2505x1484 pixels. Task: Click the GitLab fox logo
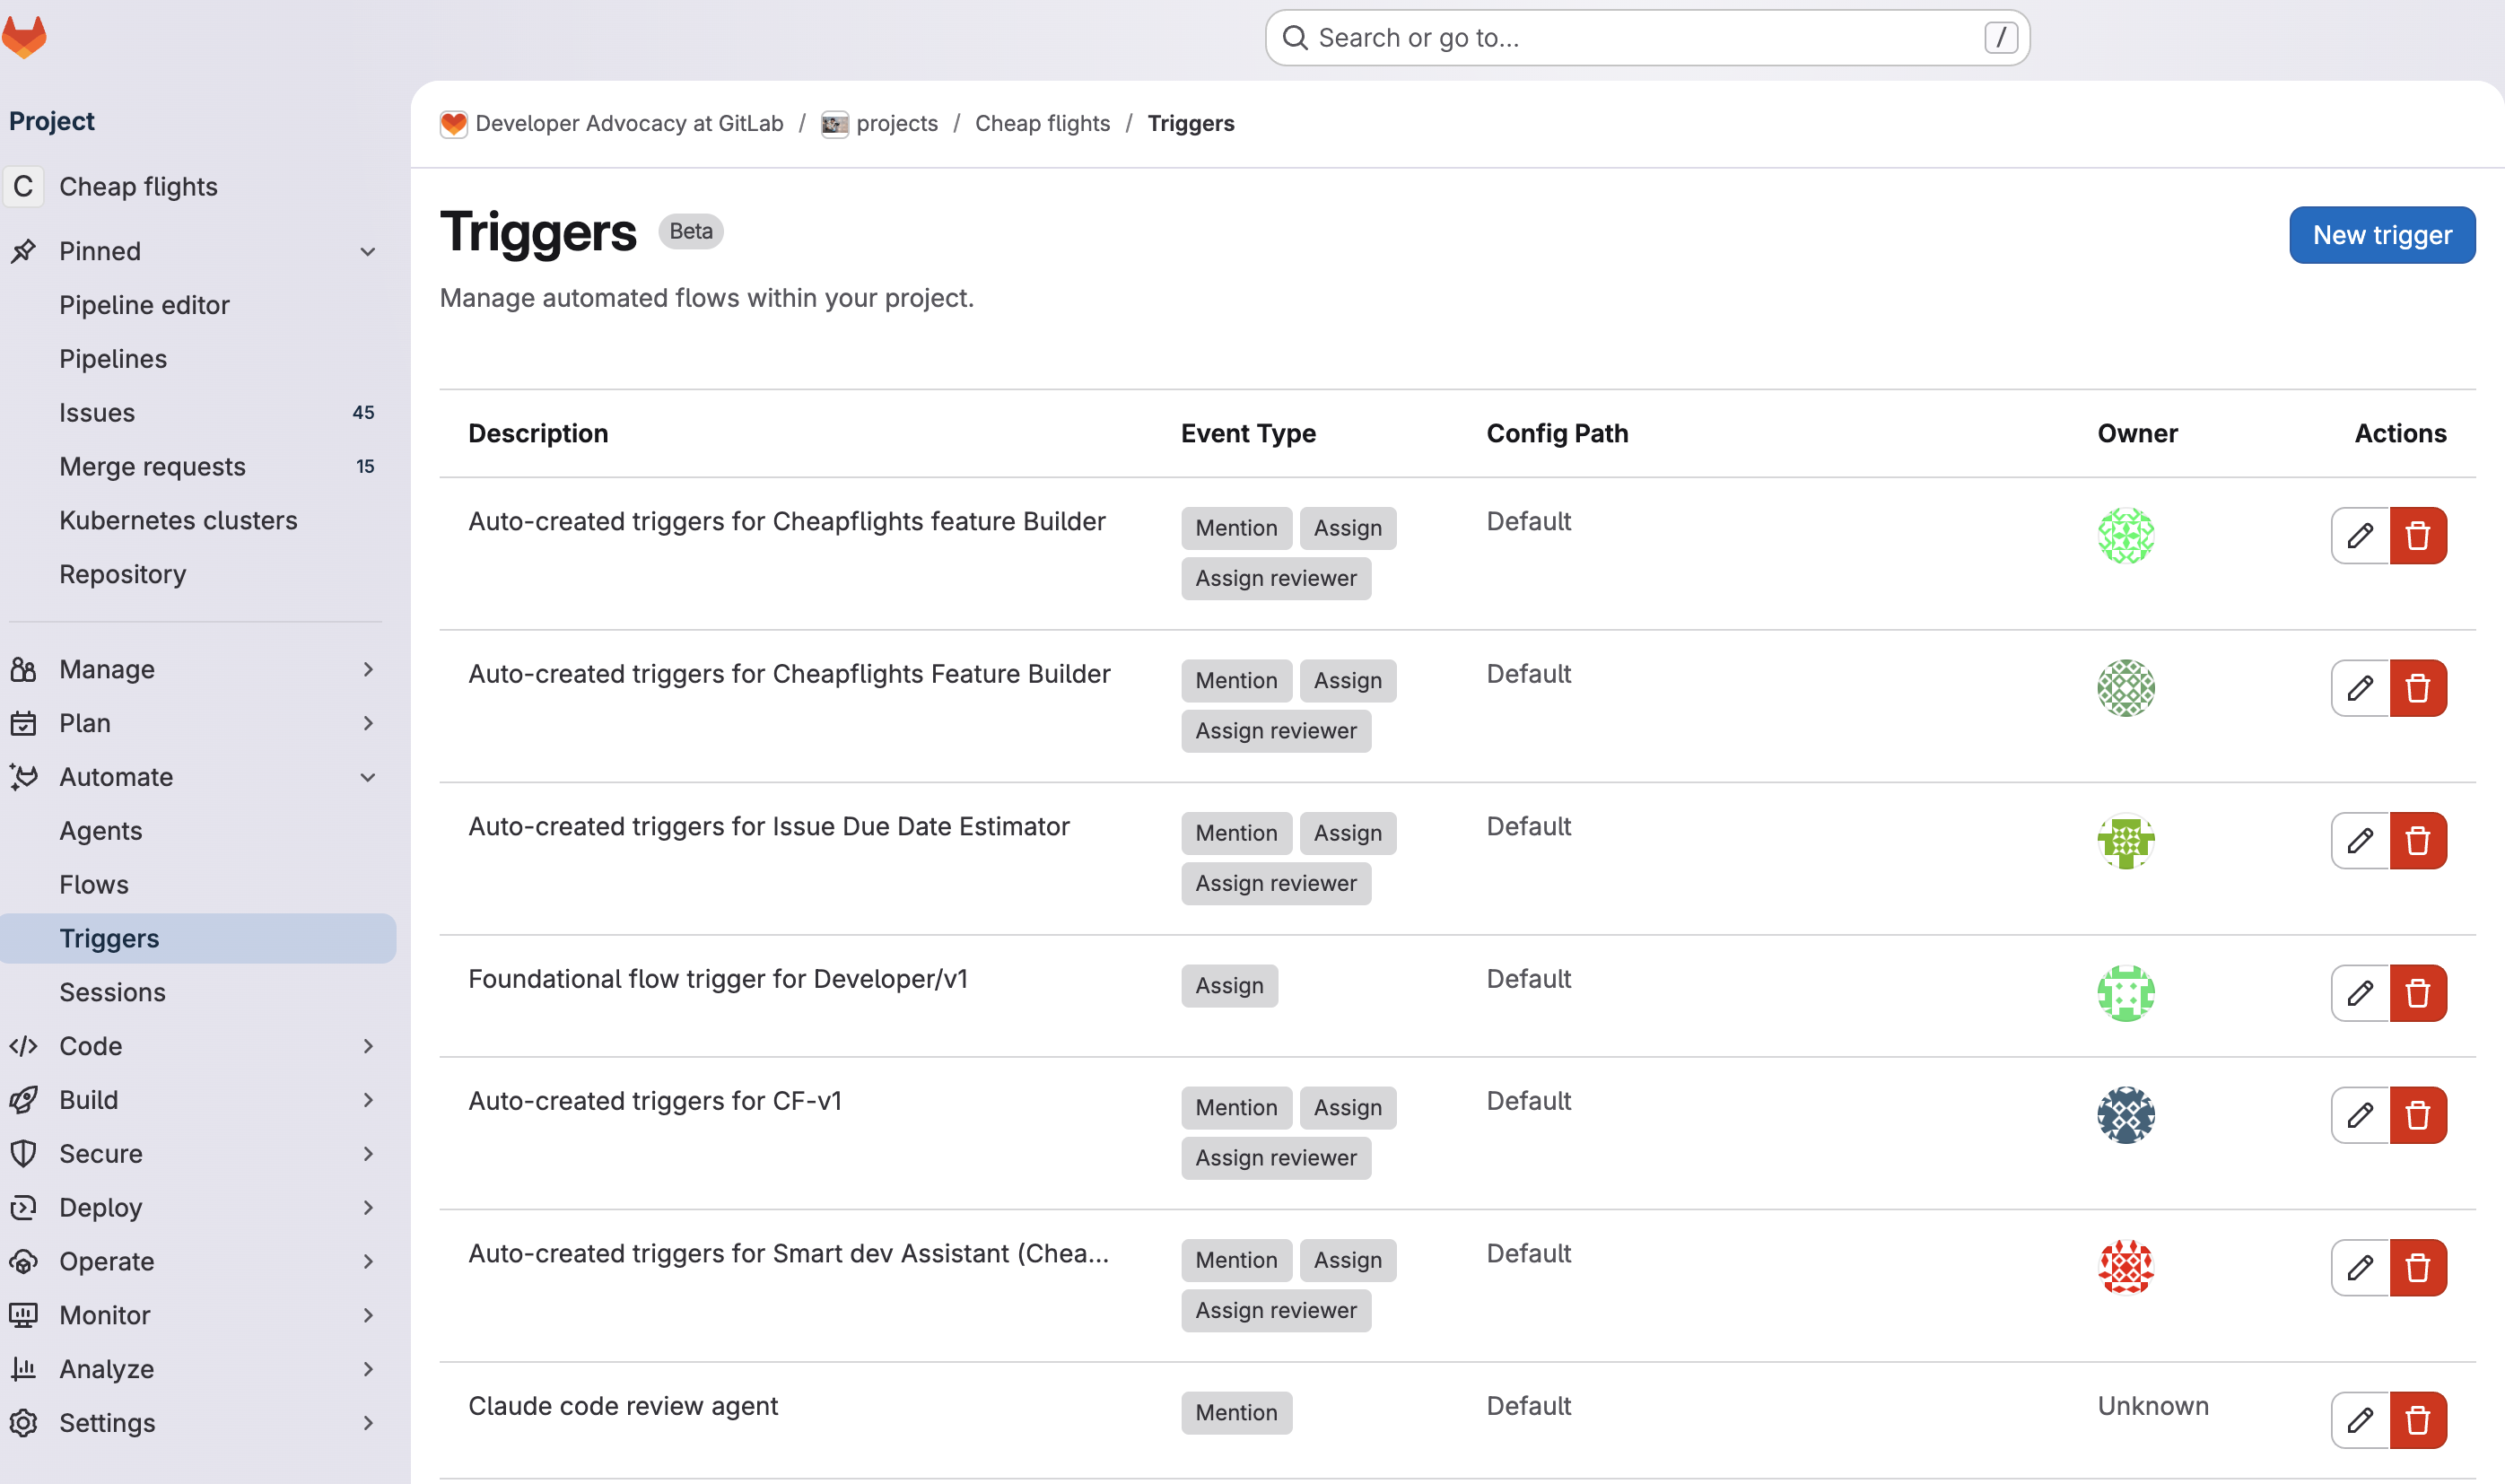coord(23,36)
